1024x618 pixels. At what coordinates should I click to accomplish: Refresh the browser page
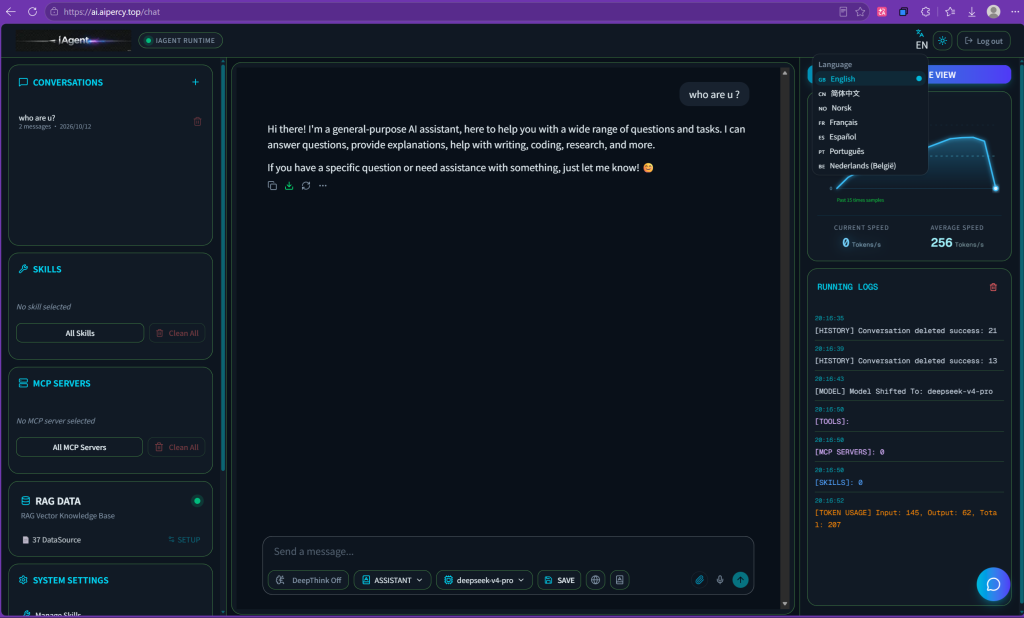click(x=32, y=12)
